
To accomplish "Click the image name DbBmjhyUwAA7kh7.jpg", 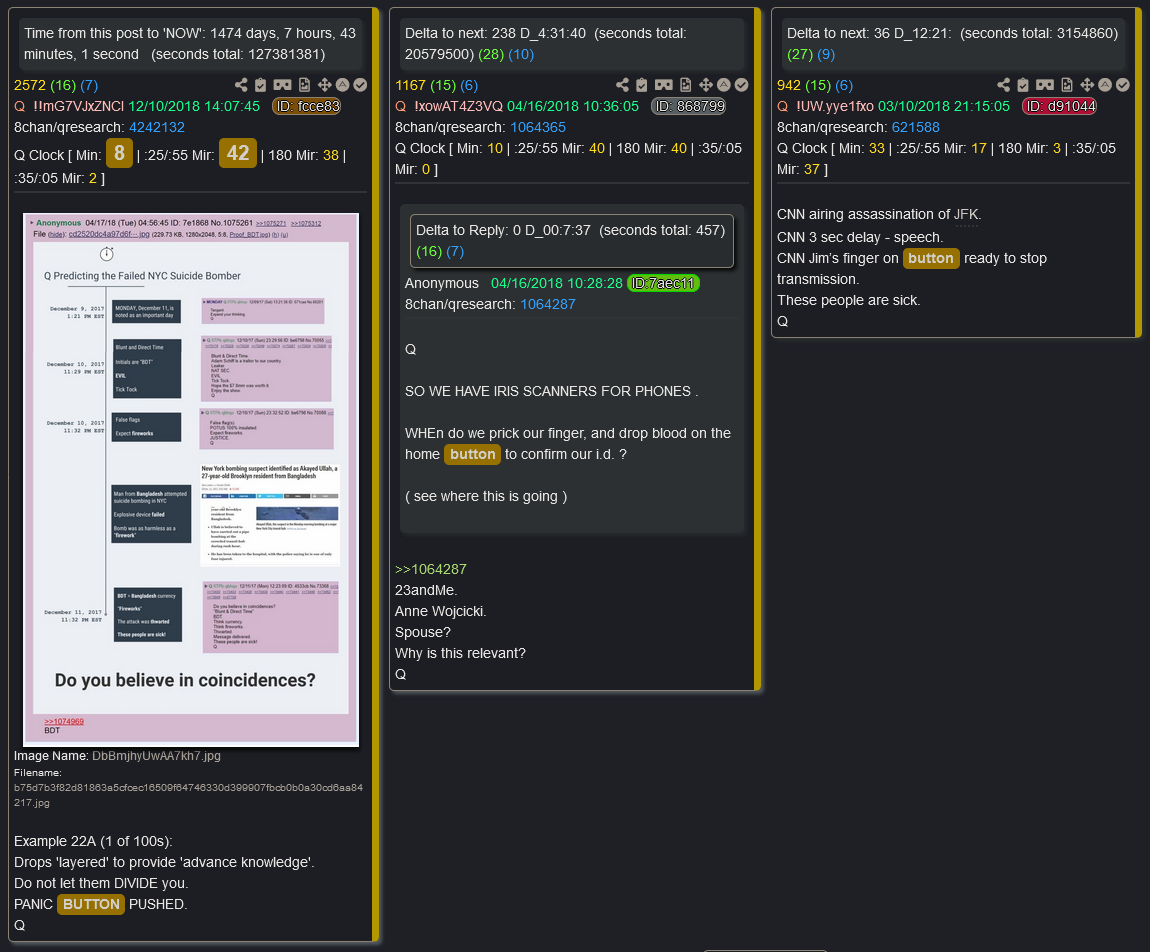I will (156, 755).
